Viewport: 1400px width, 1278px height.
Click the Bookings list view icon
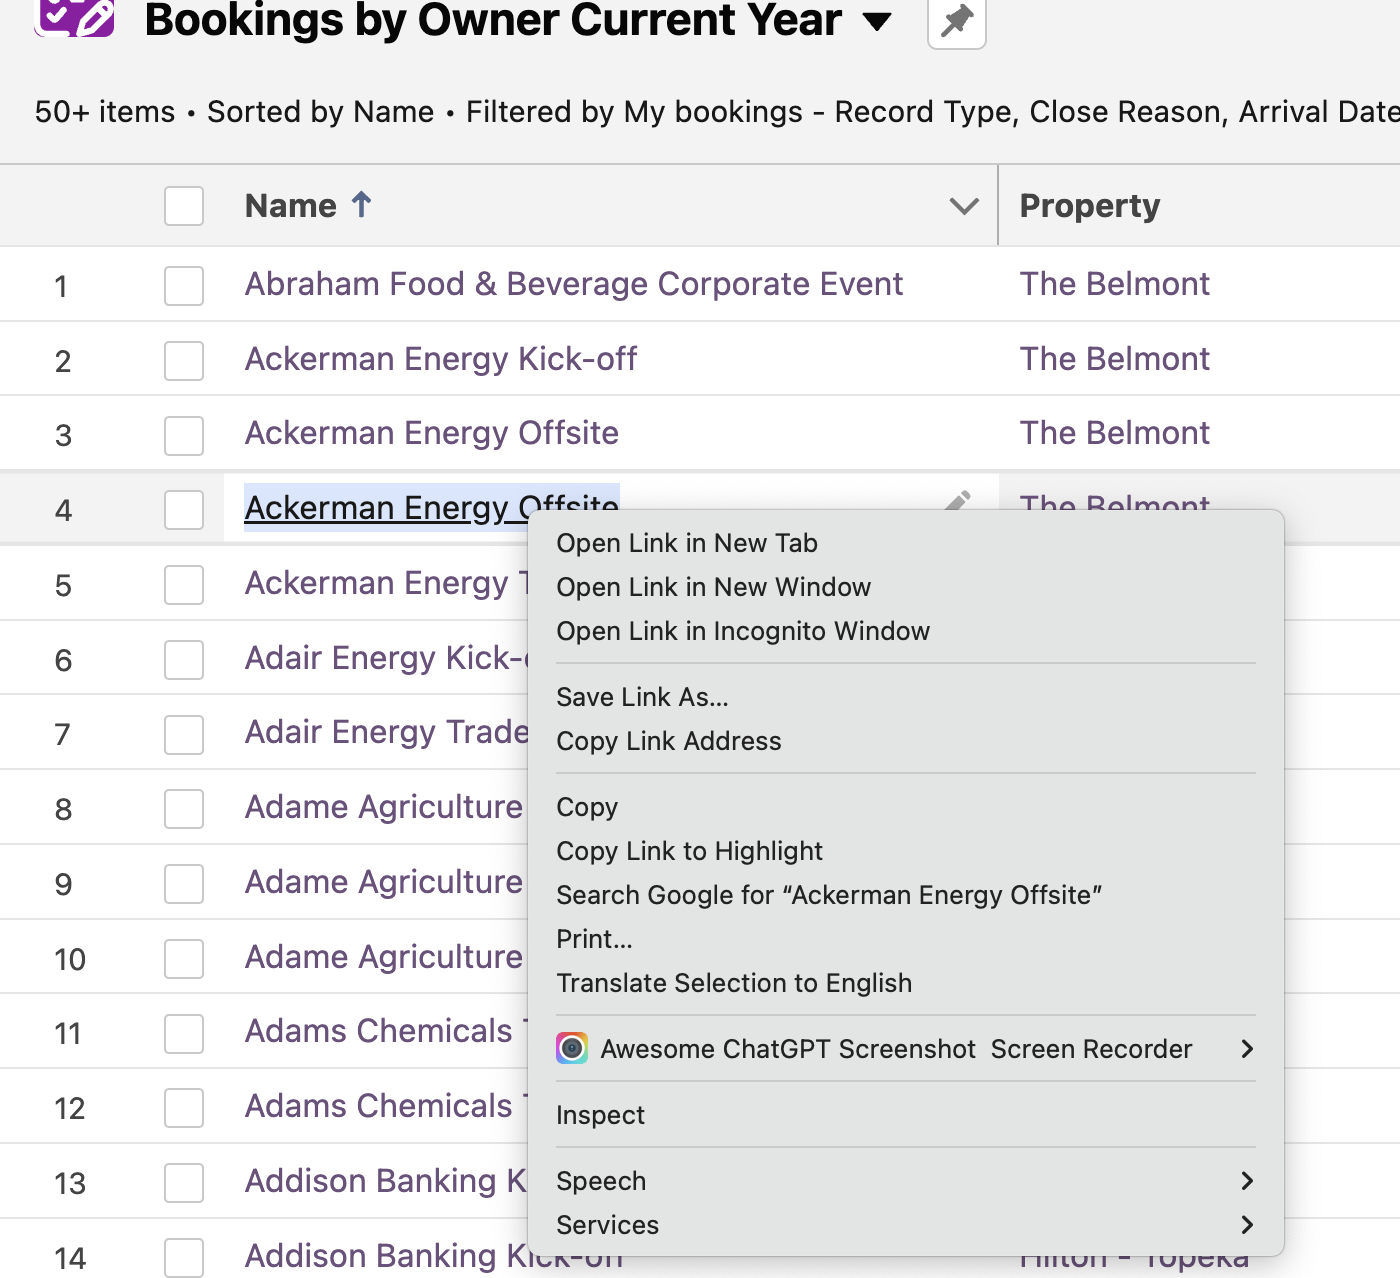tap(74, 17)
